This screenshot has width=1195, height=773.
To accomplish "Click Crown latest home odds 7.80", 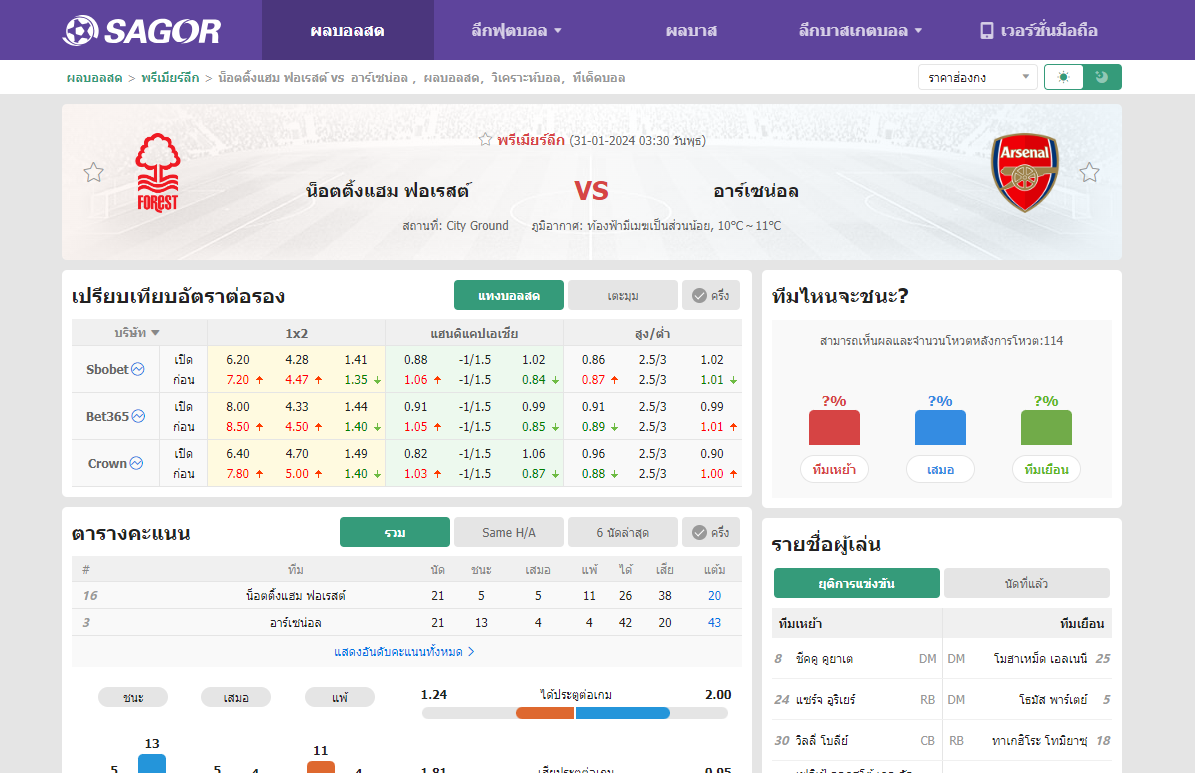I will tap(238, 473).
